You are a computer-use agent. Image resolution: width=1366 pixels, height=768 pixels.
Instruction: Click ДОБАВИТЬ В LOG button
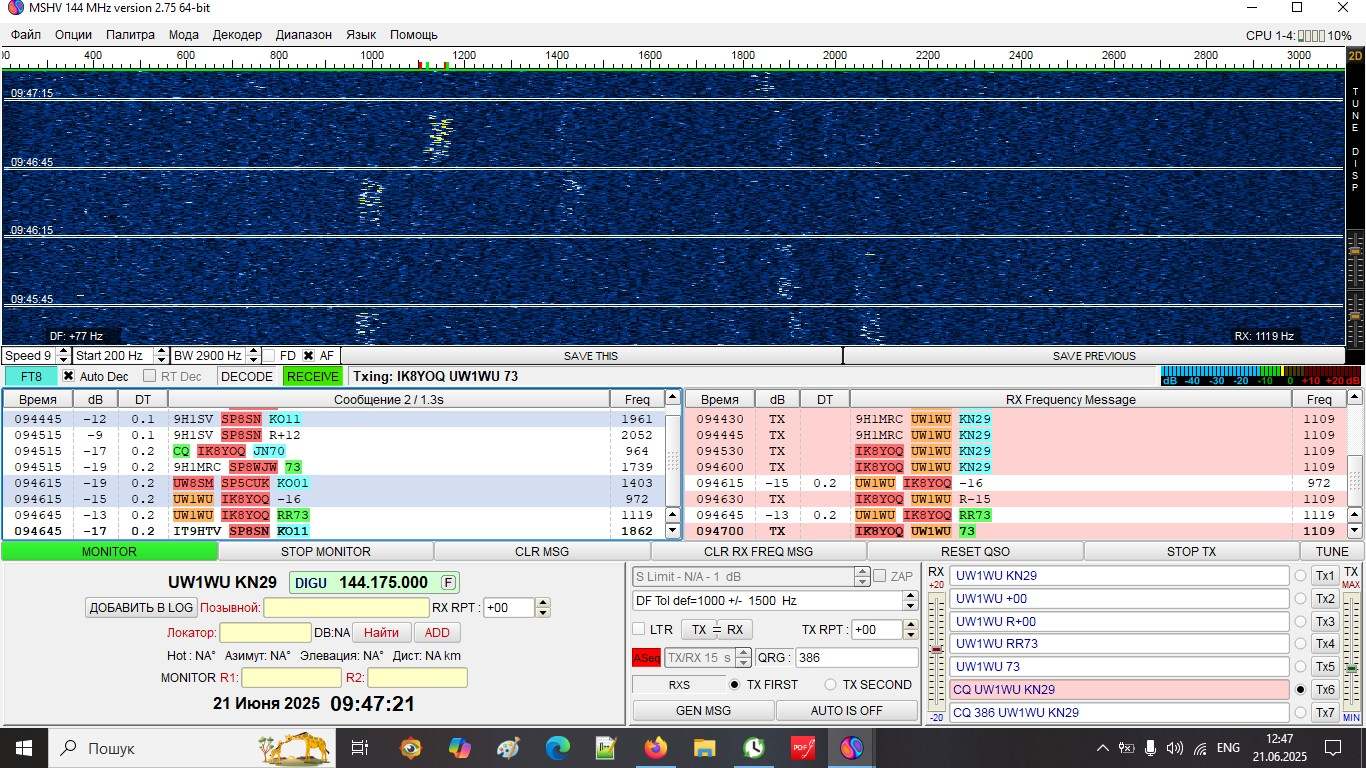tap(141, 607)
